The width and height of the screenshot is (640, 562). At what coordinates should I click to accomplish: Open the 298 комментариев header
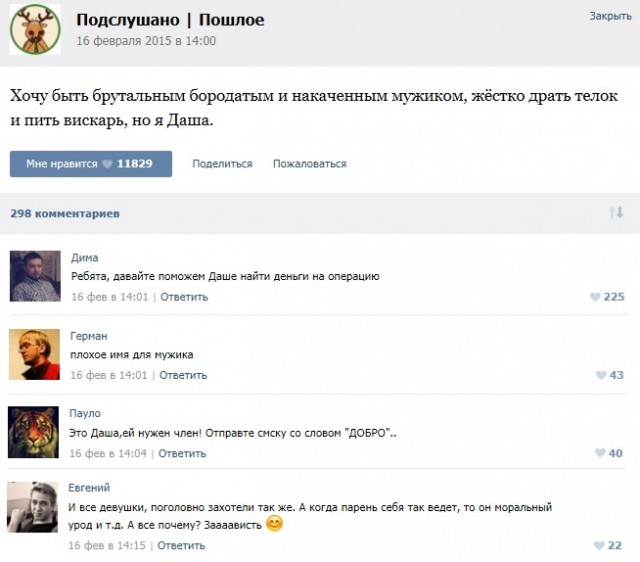click(x=65, y=213)
